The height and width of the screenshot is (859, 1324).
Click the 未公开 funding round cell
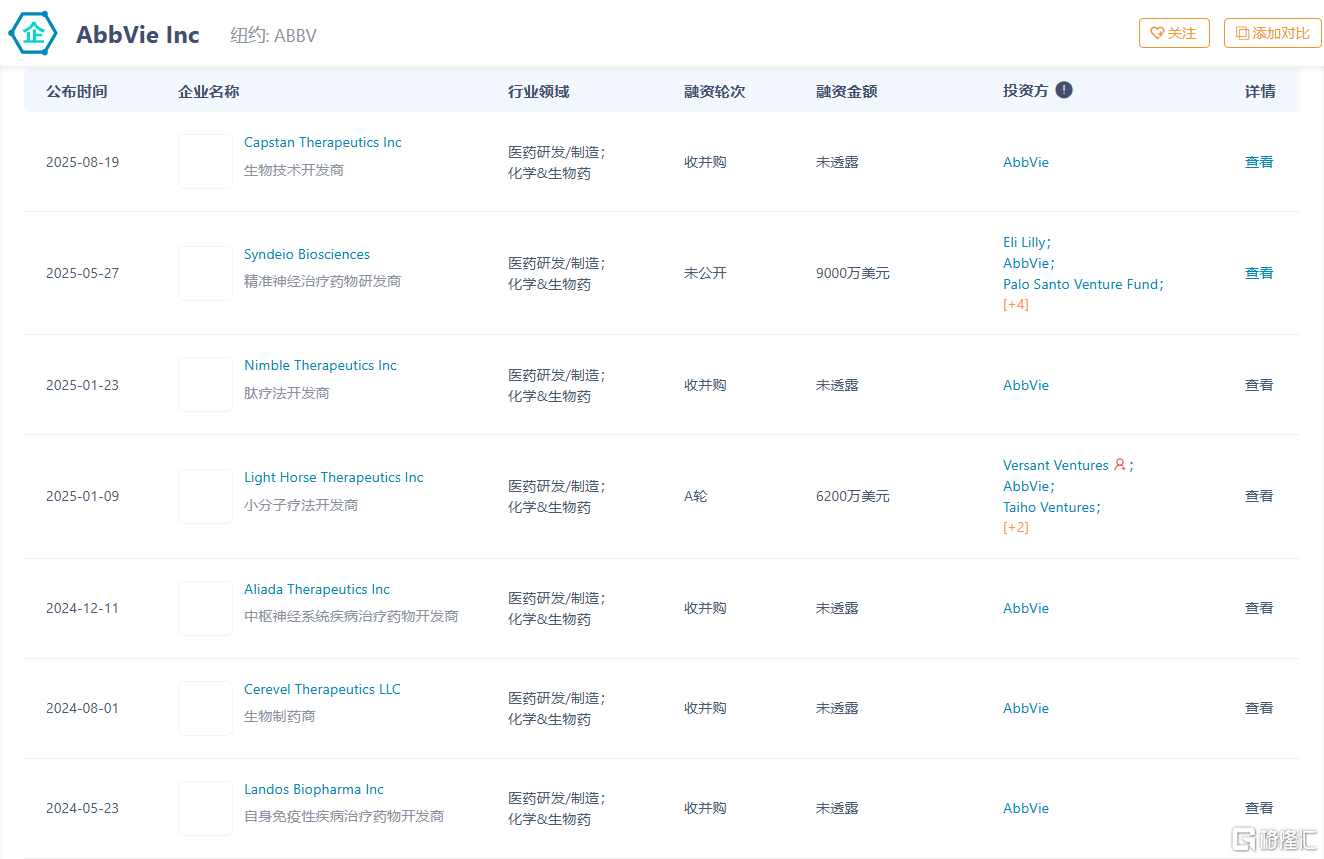click(705, 273)
